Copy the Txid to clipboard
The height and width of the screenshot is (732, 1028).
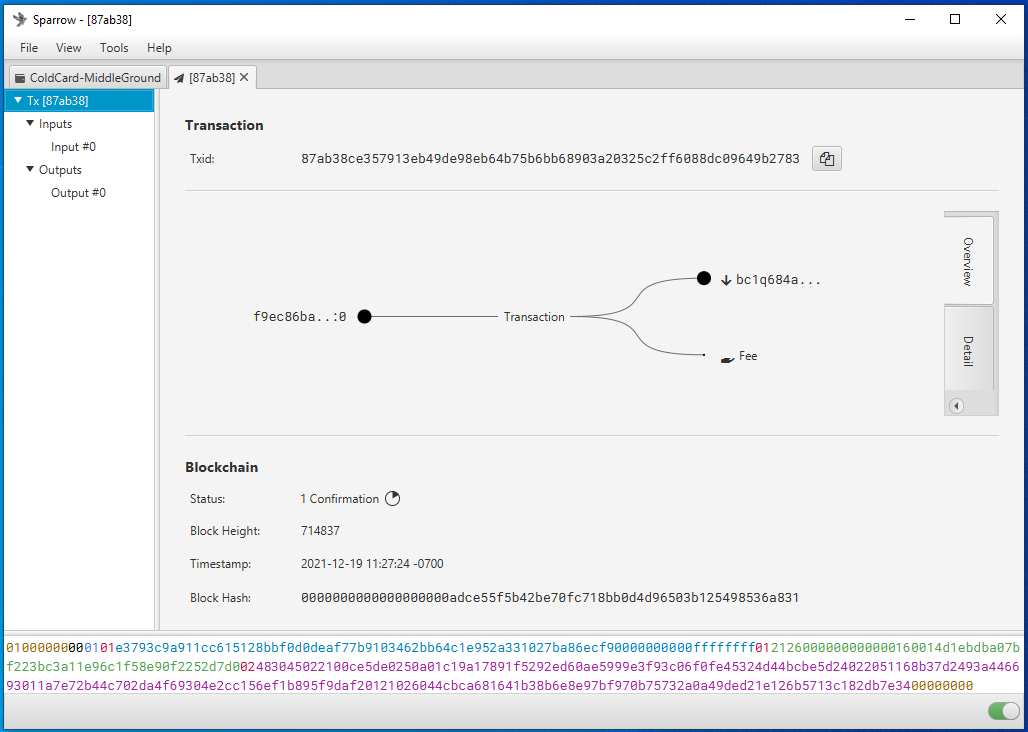(827, 159)
